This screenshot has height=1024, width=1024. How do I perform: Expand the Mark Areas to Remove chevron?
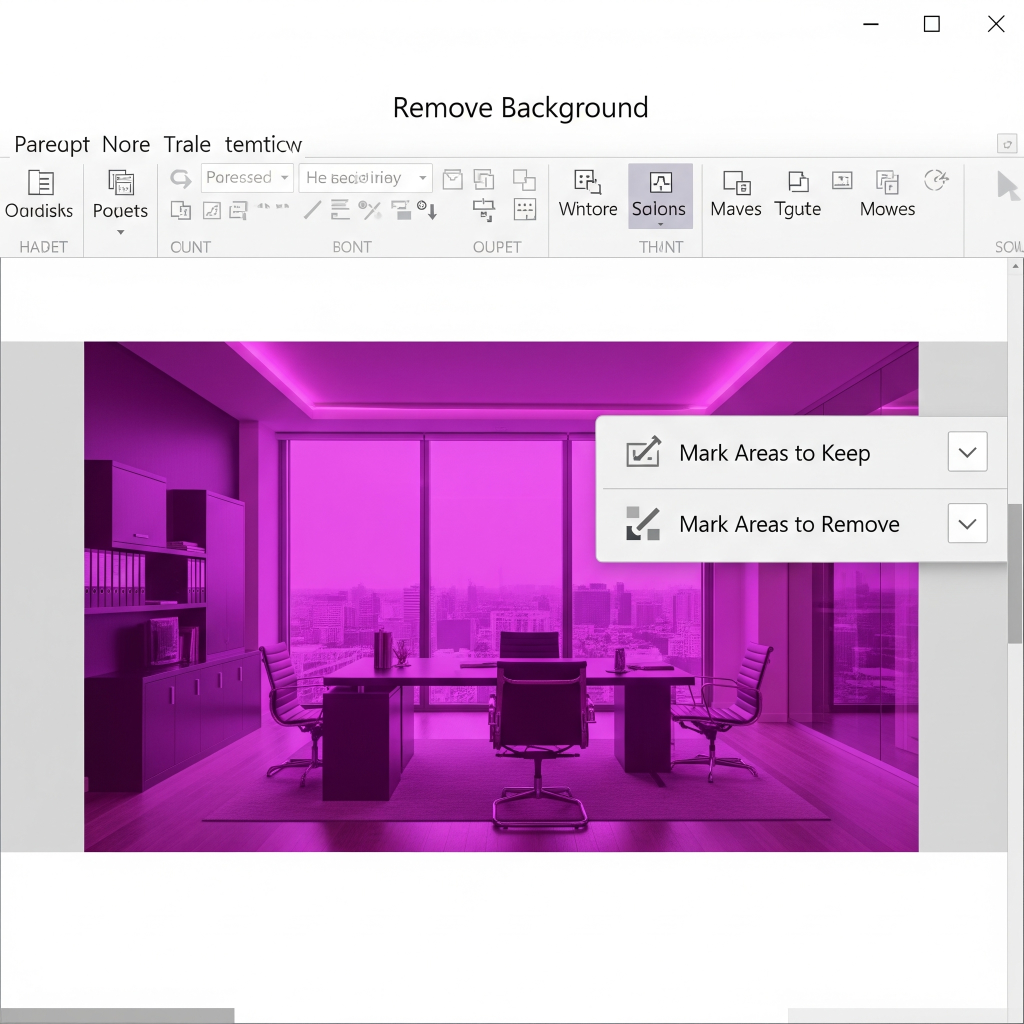(x=967, y=523)
